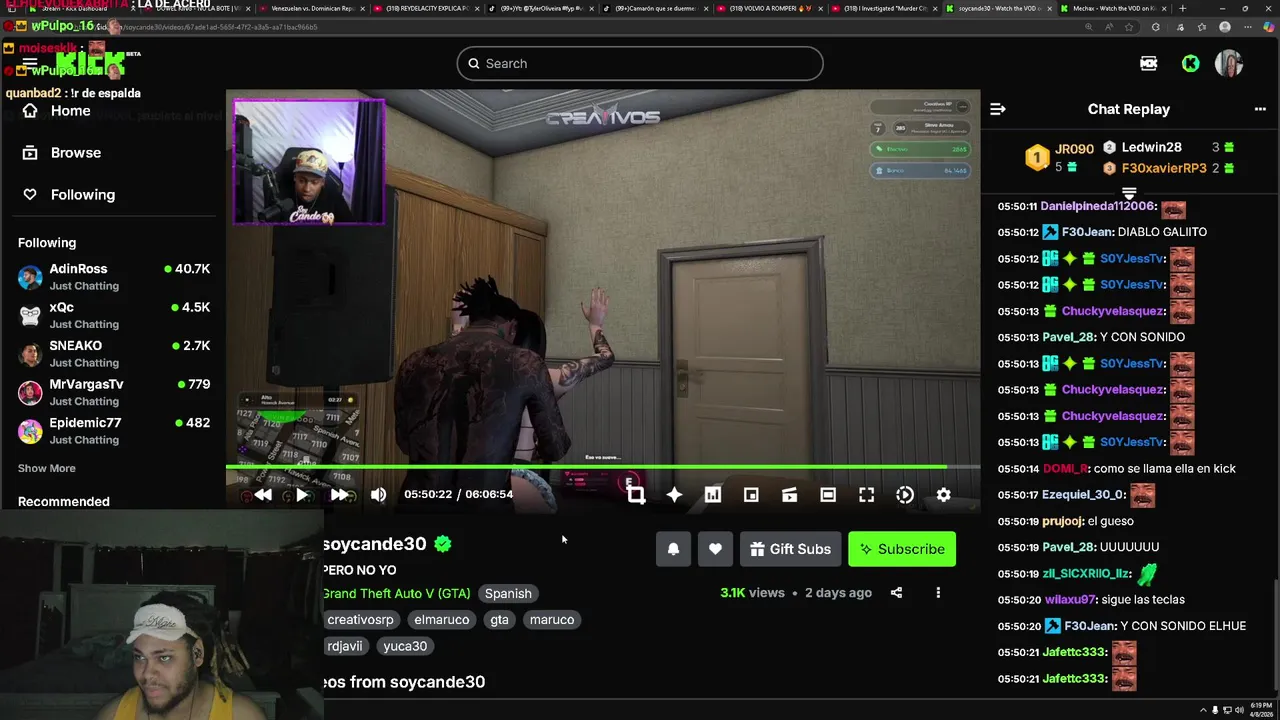This screenshot has height=720, width=1280.
Task: Select the creativosrp tag
Action: 360,620
